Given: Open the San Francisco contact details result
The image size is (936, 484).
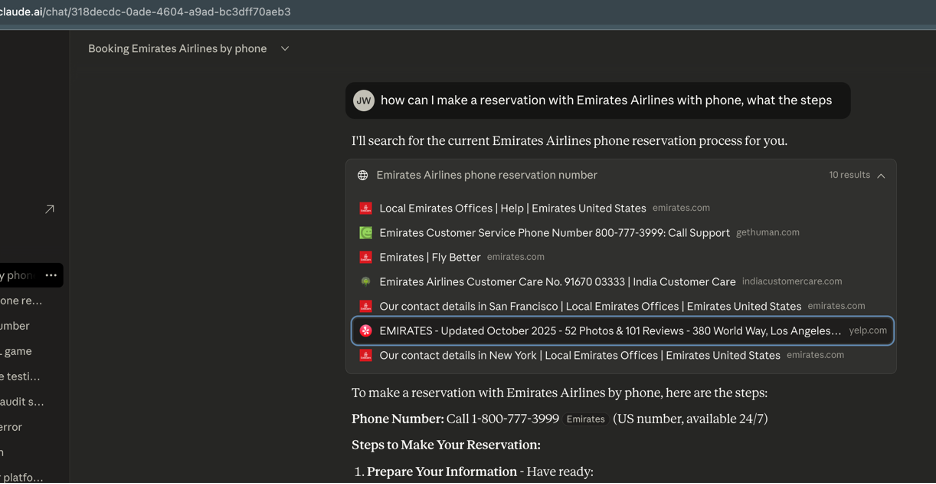Looking at the screenshot, I should (x=590, y=306).
